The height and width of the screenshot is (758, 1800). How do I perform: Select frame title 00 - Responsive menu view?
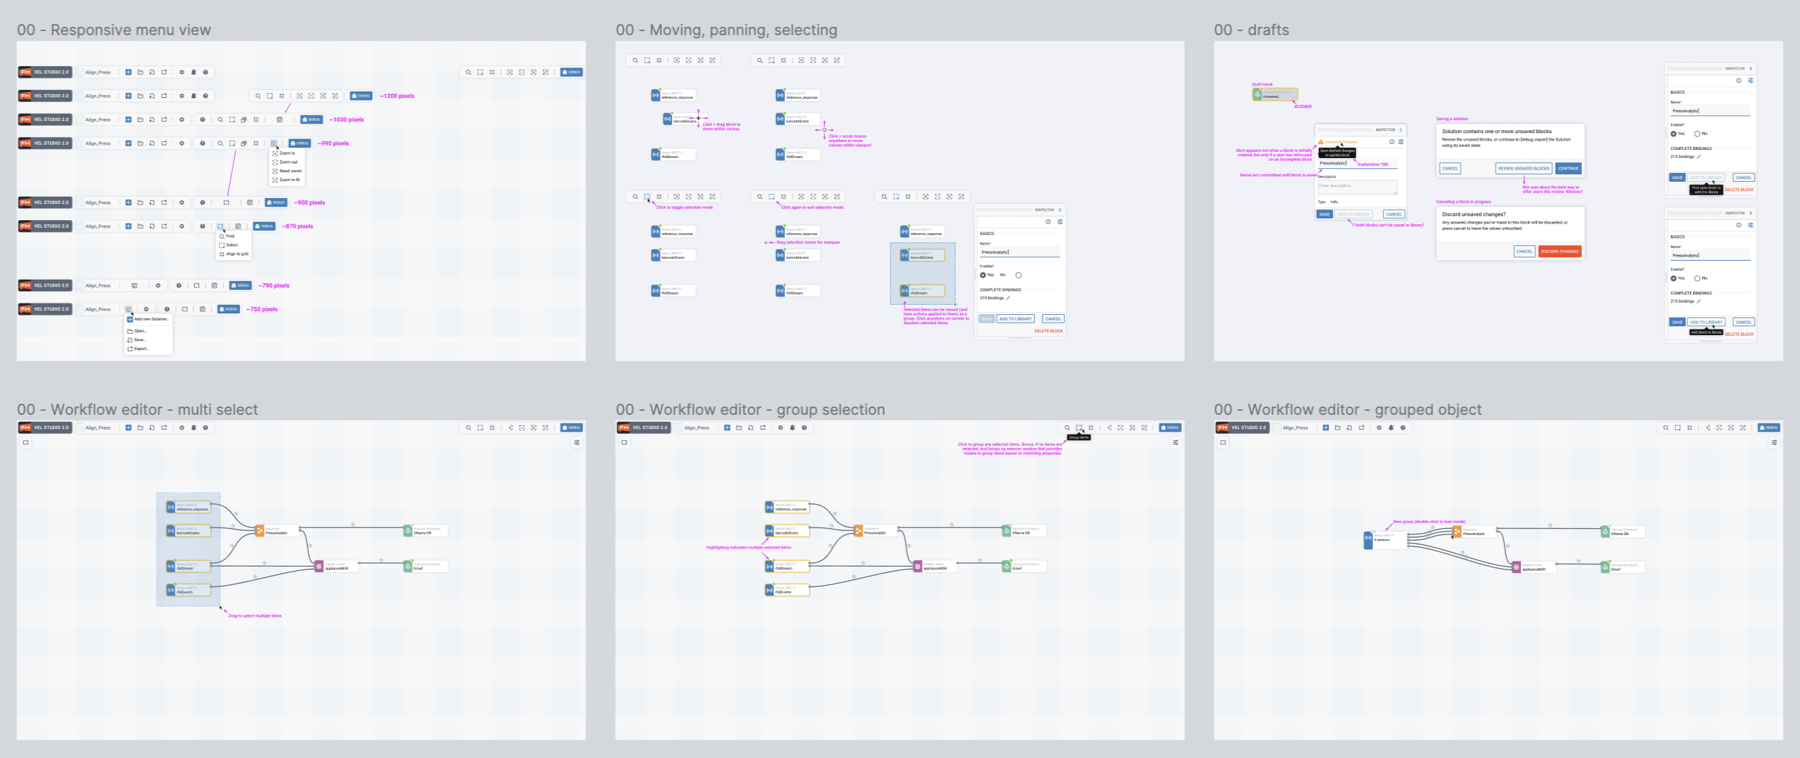pyautogui.click(x=114, y=30)
